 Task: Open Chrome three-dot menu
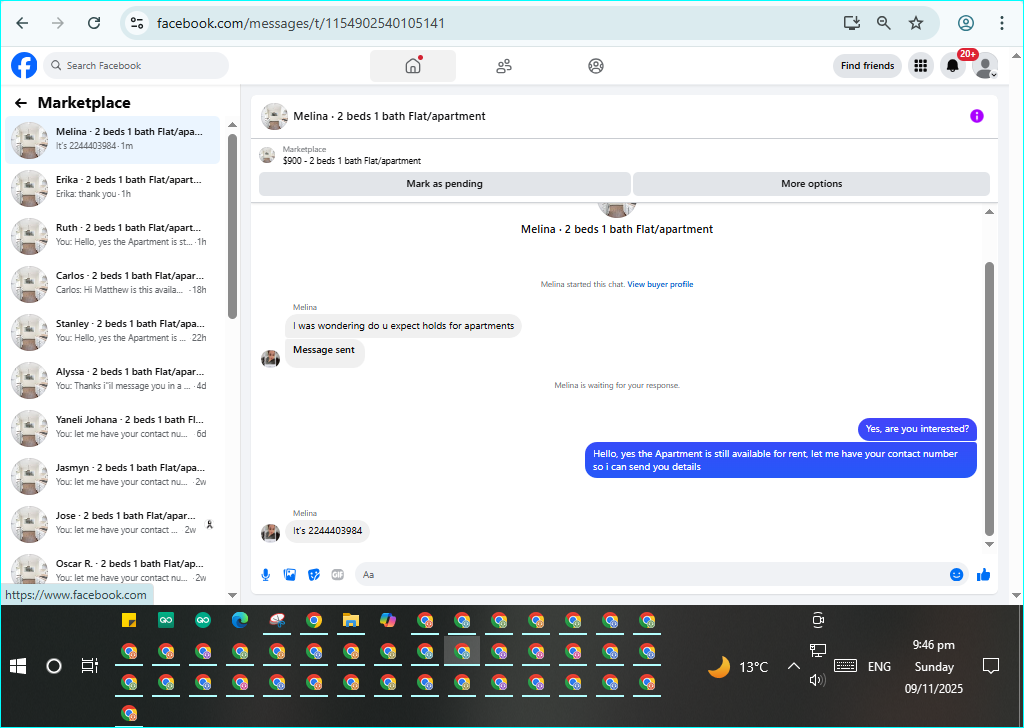click(1001, 23)
